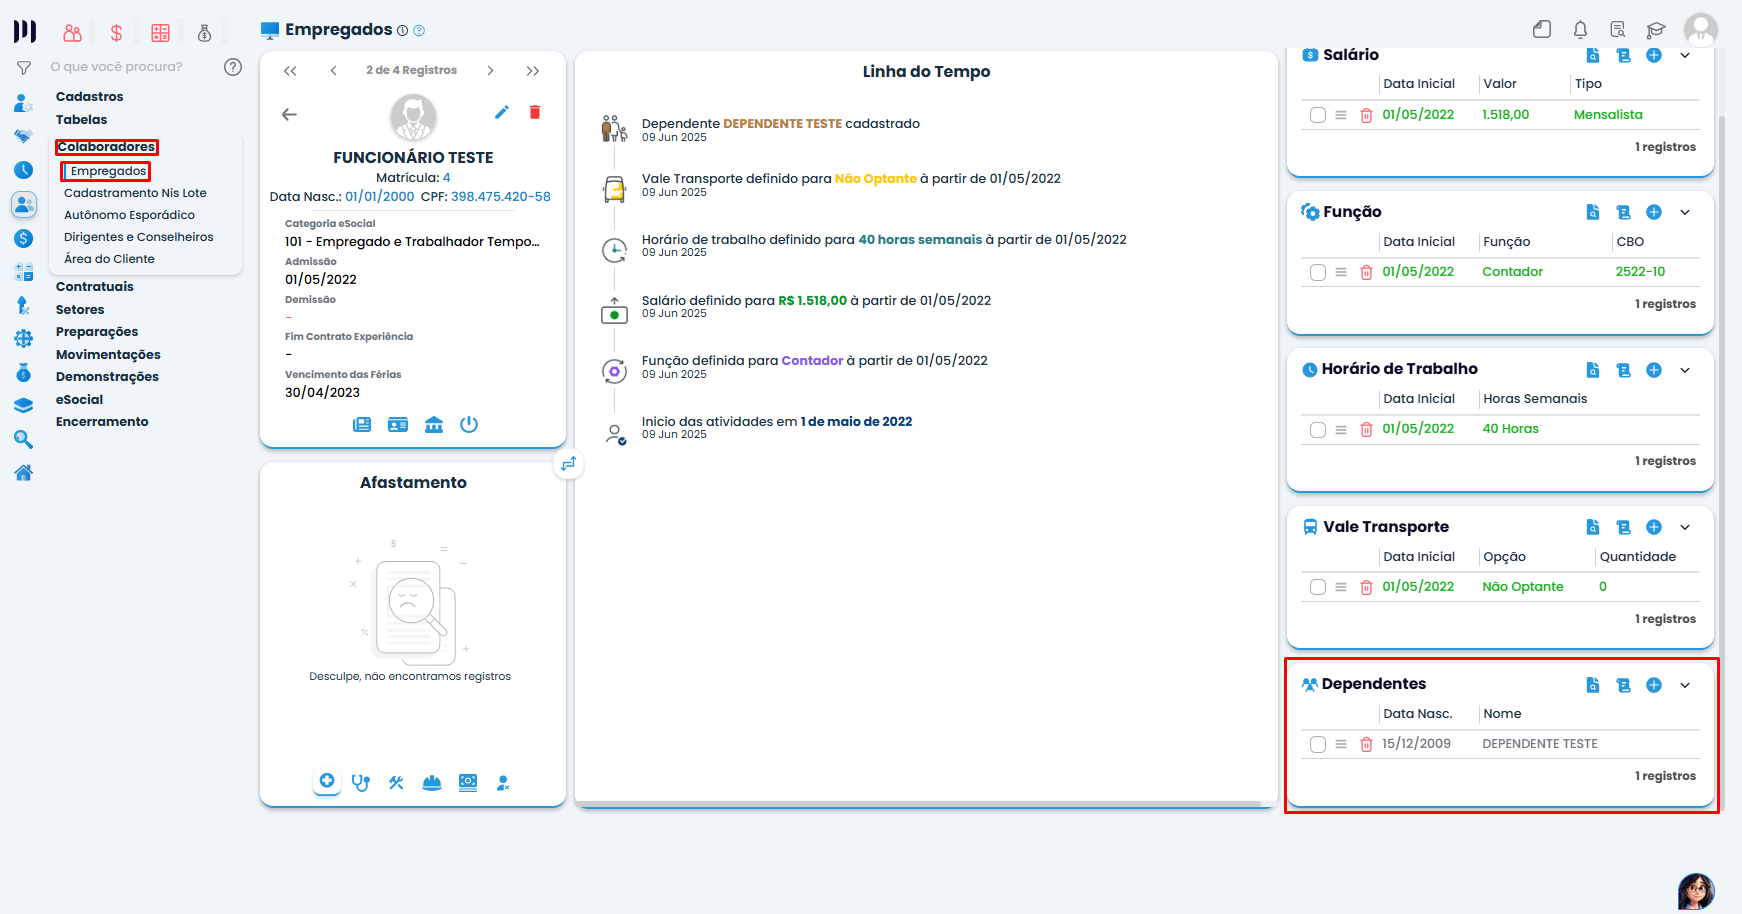Click the pencil edit icon for employee
The image size is (1742, 914).
502,112
